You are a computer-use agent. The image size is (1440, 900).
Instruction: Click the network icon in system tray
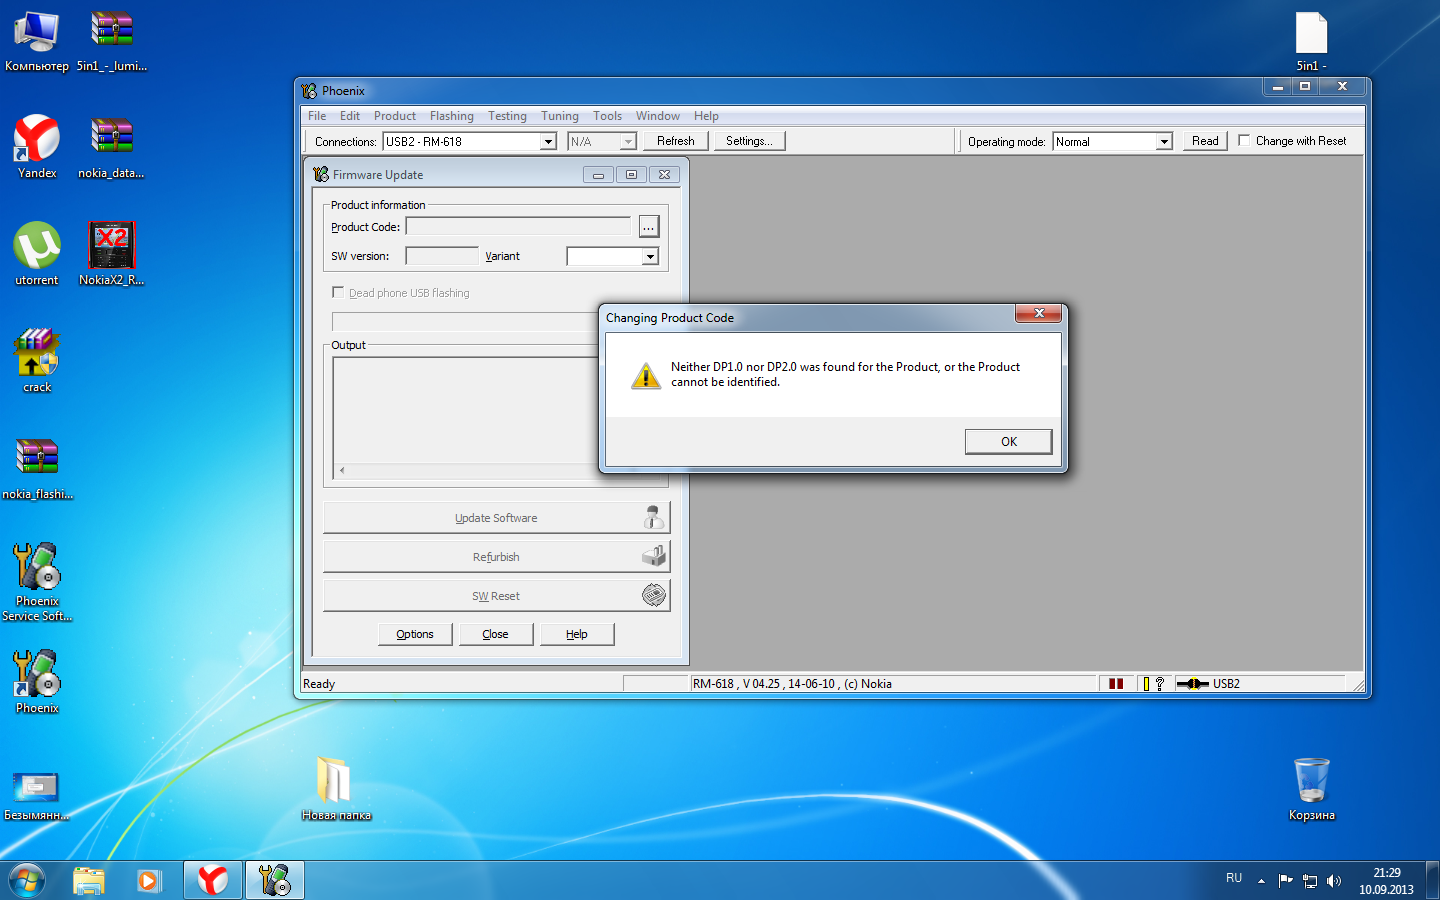pyautogui.click(x=1309, y=881)
